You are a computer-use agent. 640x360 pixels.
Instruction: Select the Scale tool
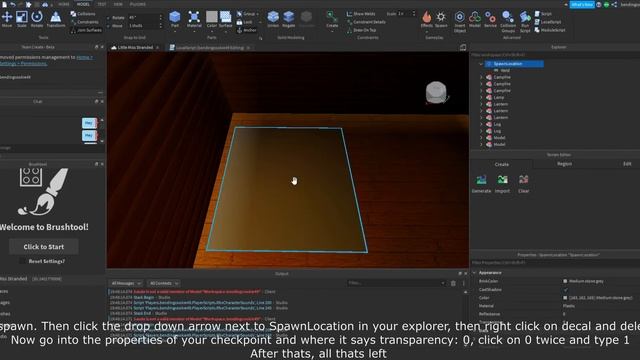point(22,19)
